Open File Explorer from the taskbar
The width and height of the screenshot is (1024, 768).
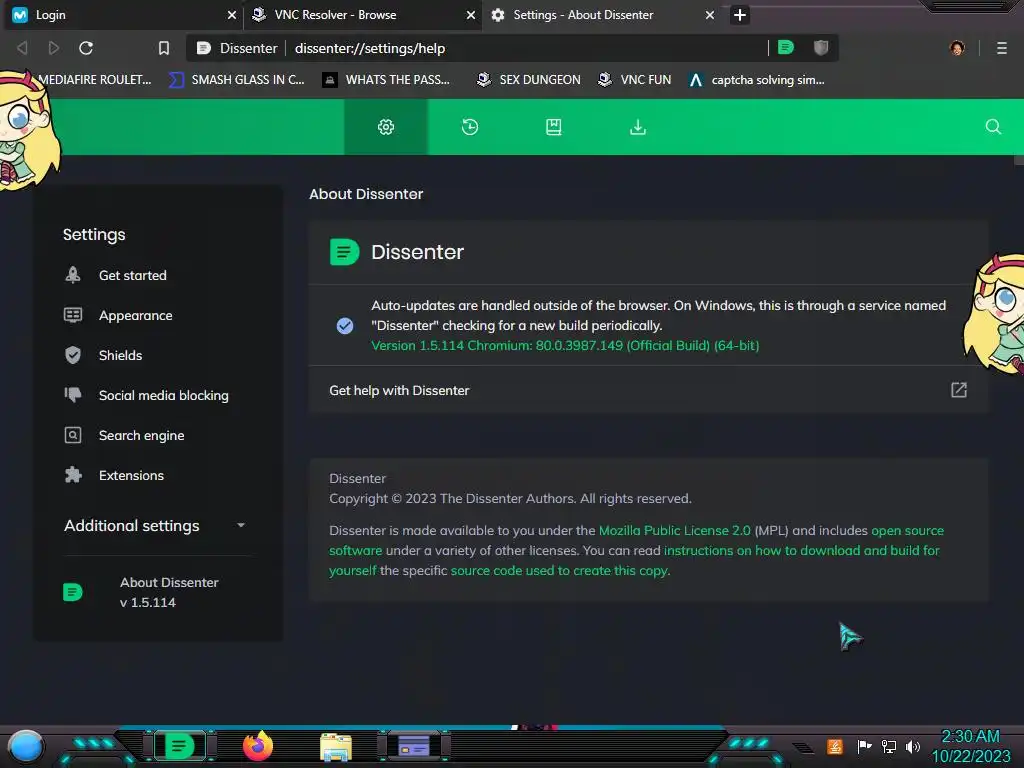[x=336, y=746]
